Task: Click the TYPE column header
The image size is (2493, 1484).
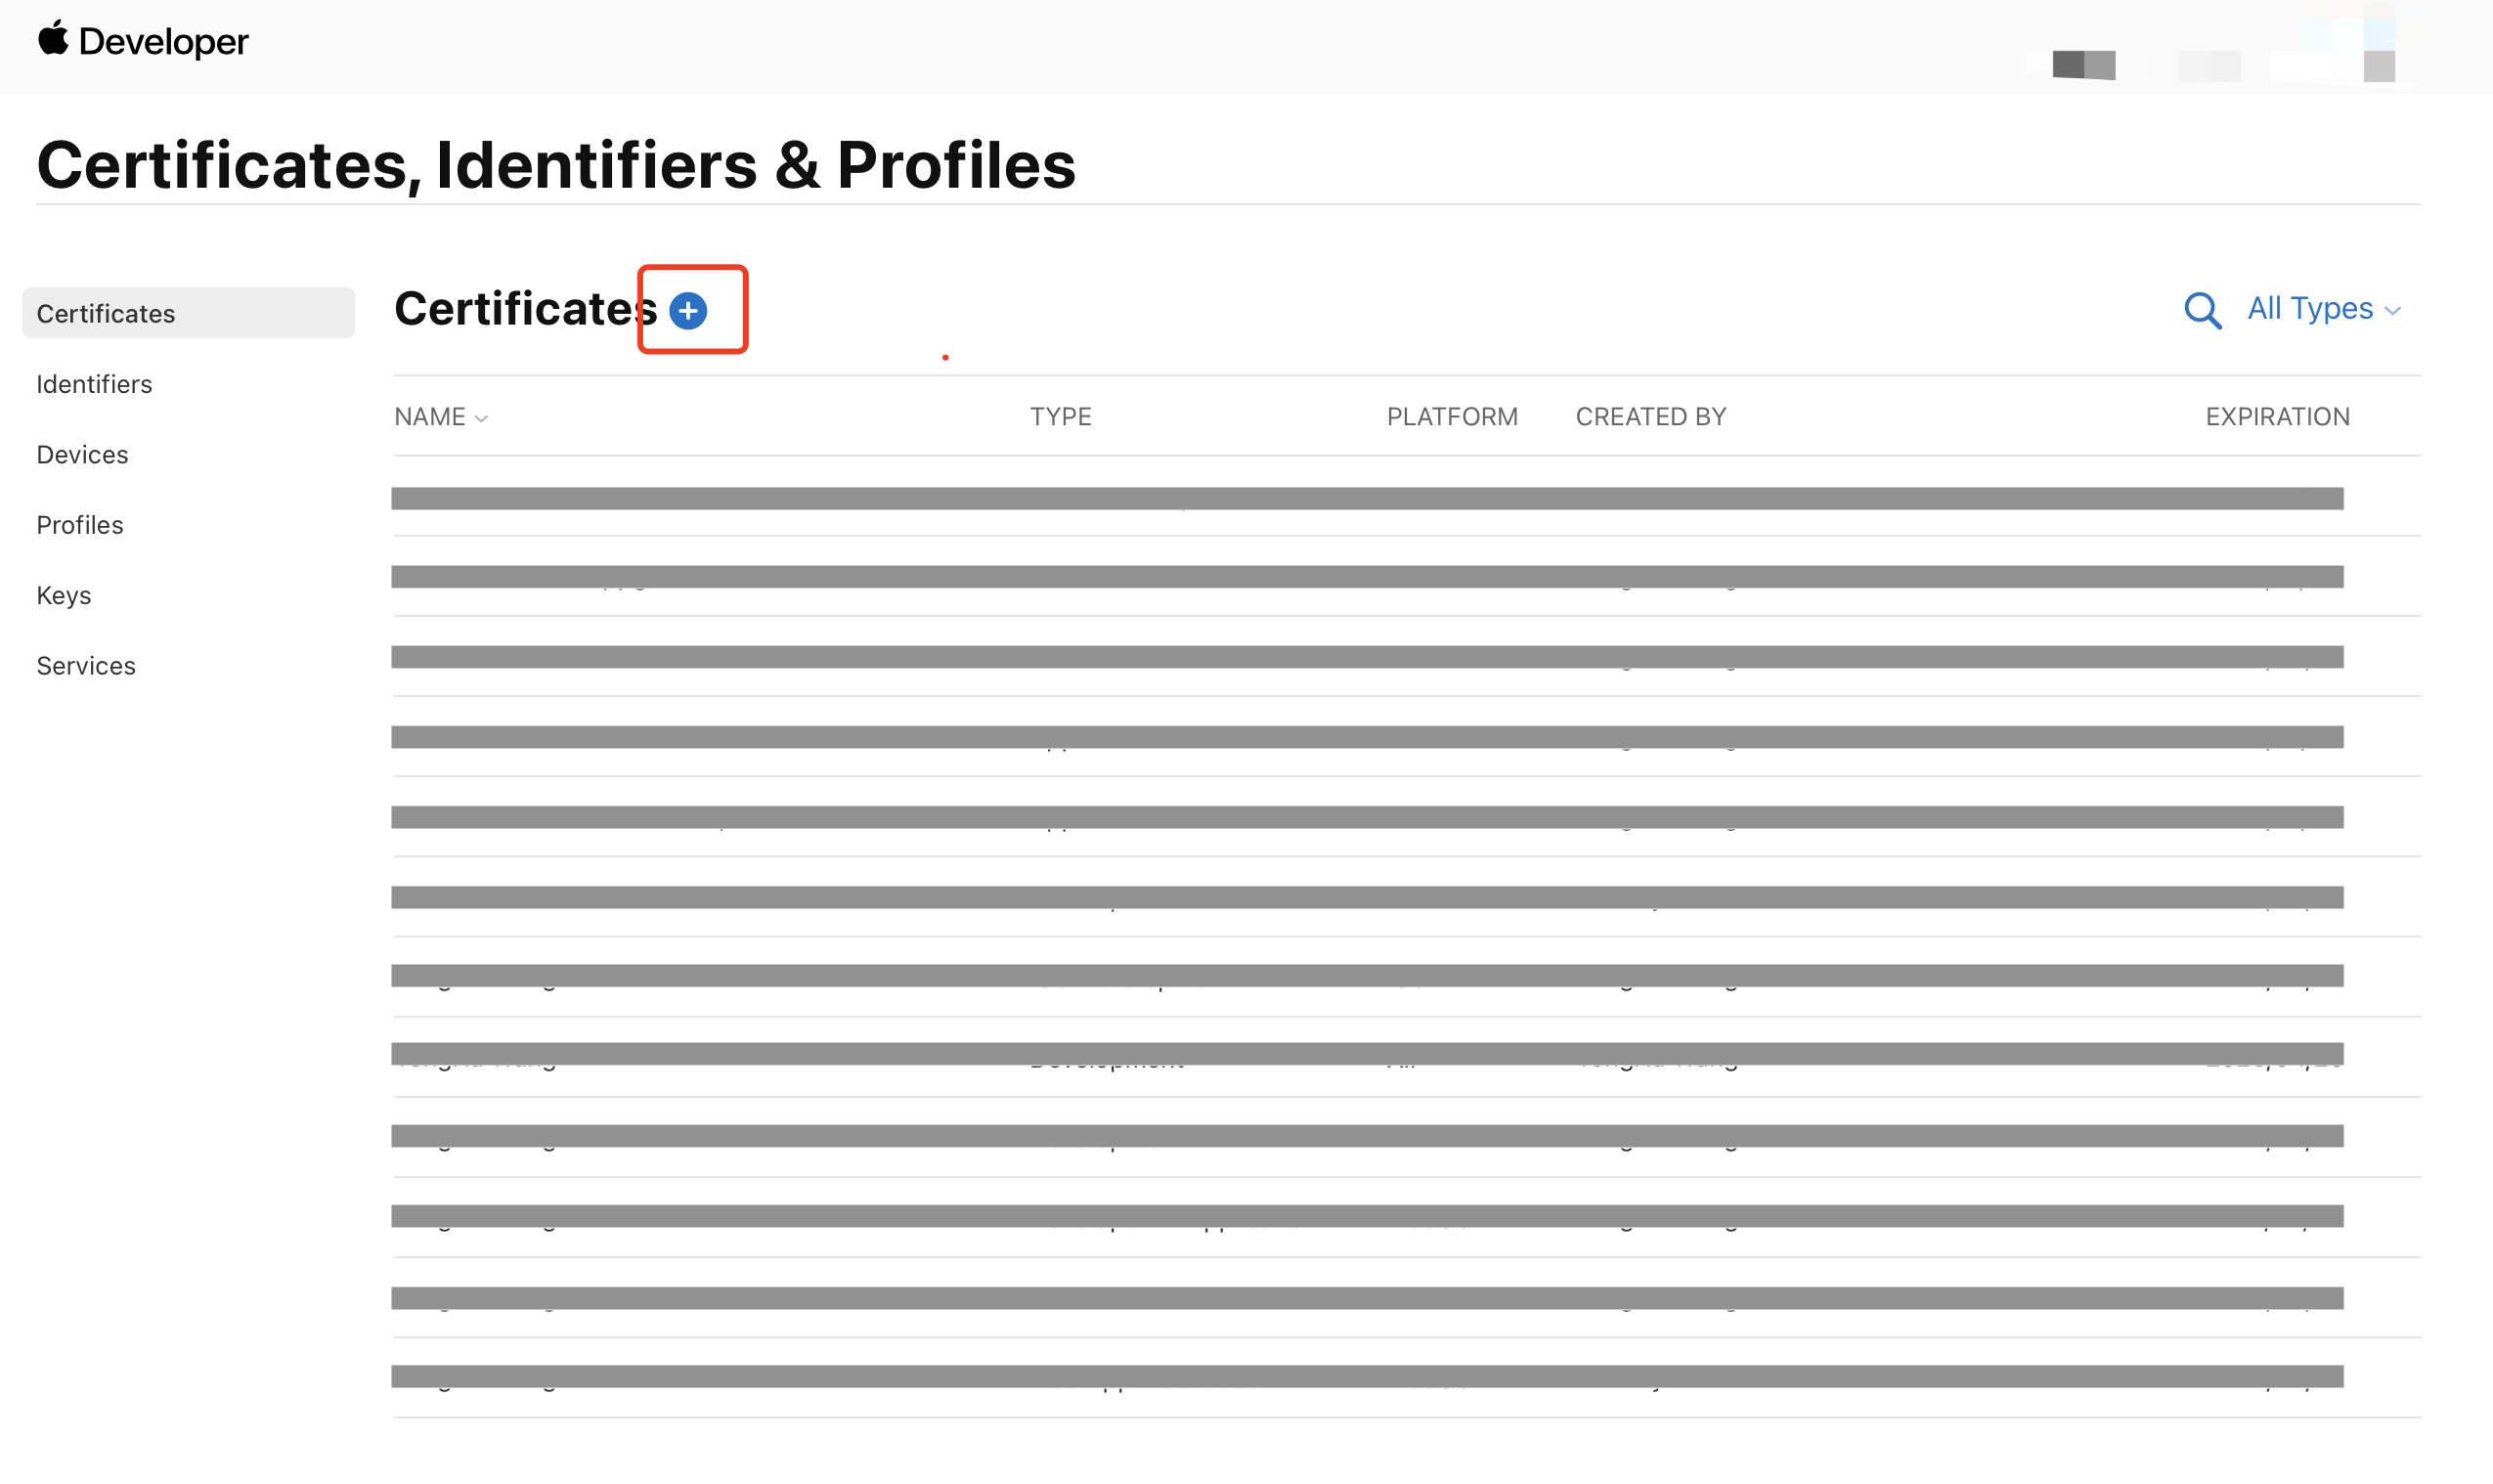Action: 1061,416
